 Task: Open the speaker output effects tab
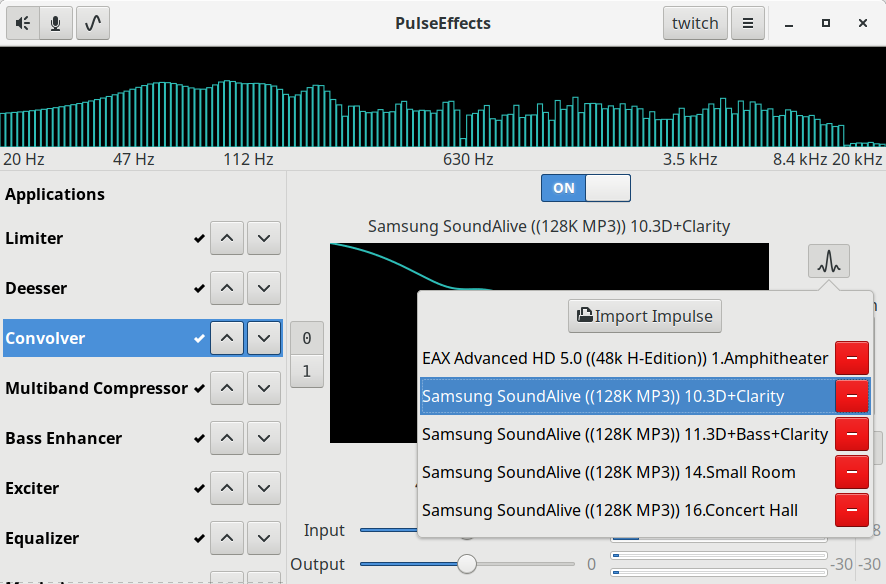[x=23, y=23]
